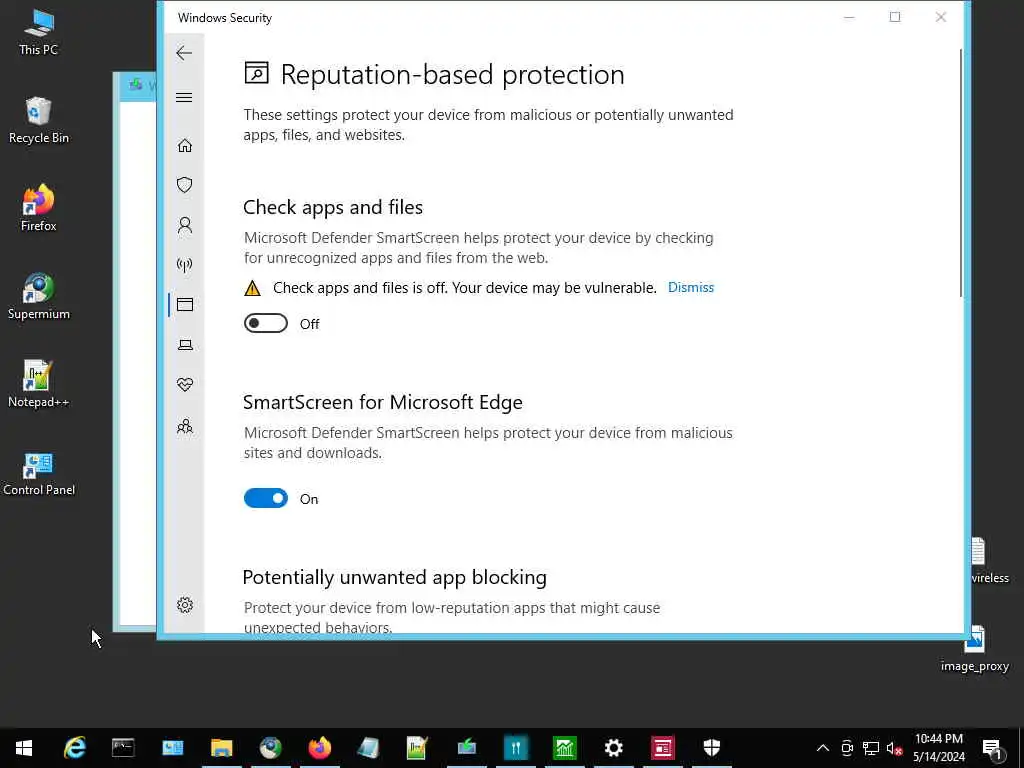This screenshot has height=768, width=1024.
Task: Click the network tray icon
Action: (x=871, y=748)
